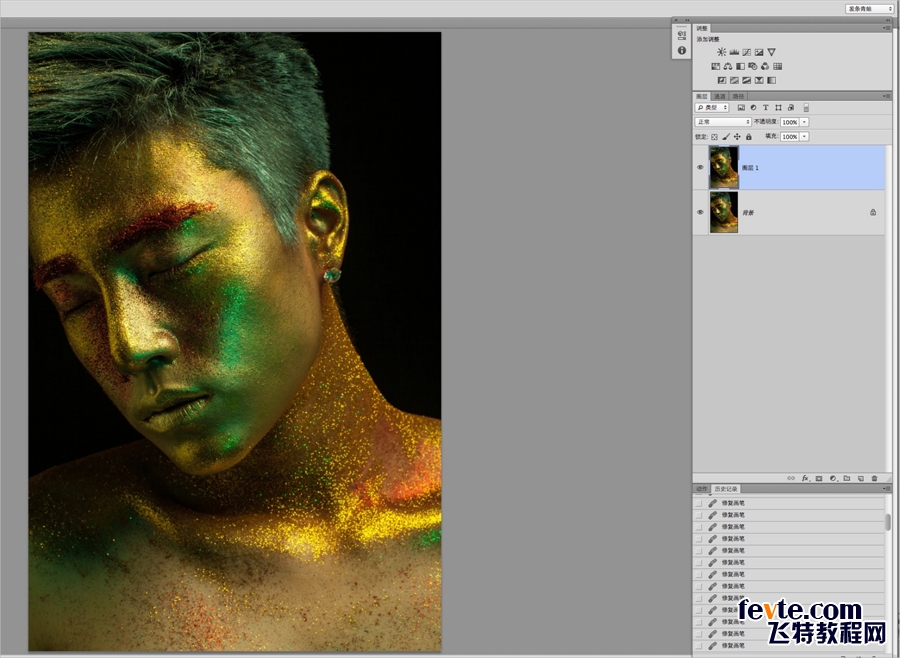This screenshot has height=658, width=900.
Task: Click the History panel scrollbar thumb
Action: tap(887, 521)
